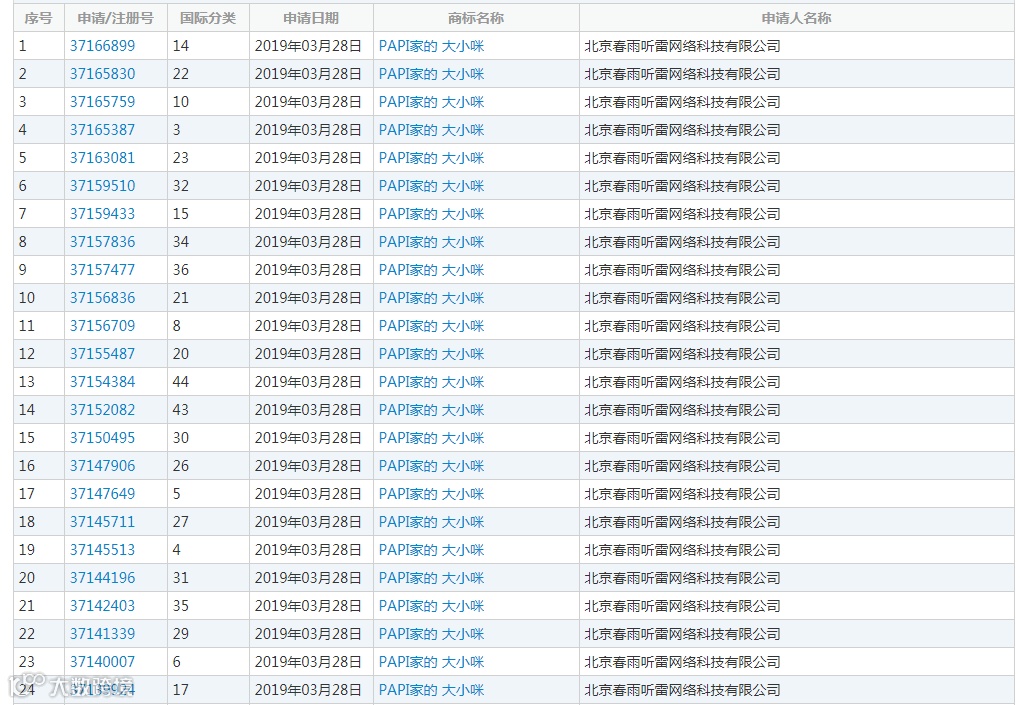Screen dimensions: 1020x705
Task: Open application number 37145711
Action: point(103,522)
